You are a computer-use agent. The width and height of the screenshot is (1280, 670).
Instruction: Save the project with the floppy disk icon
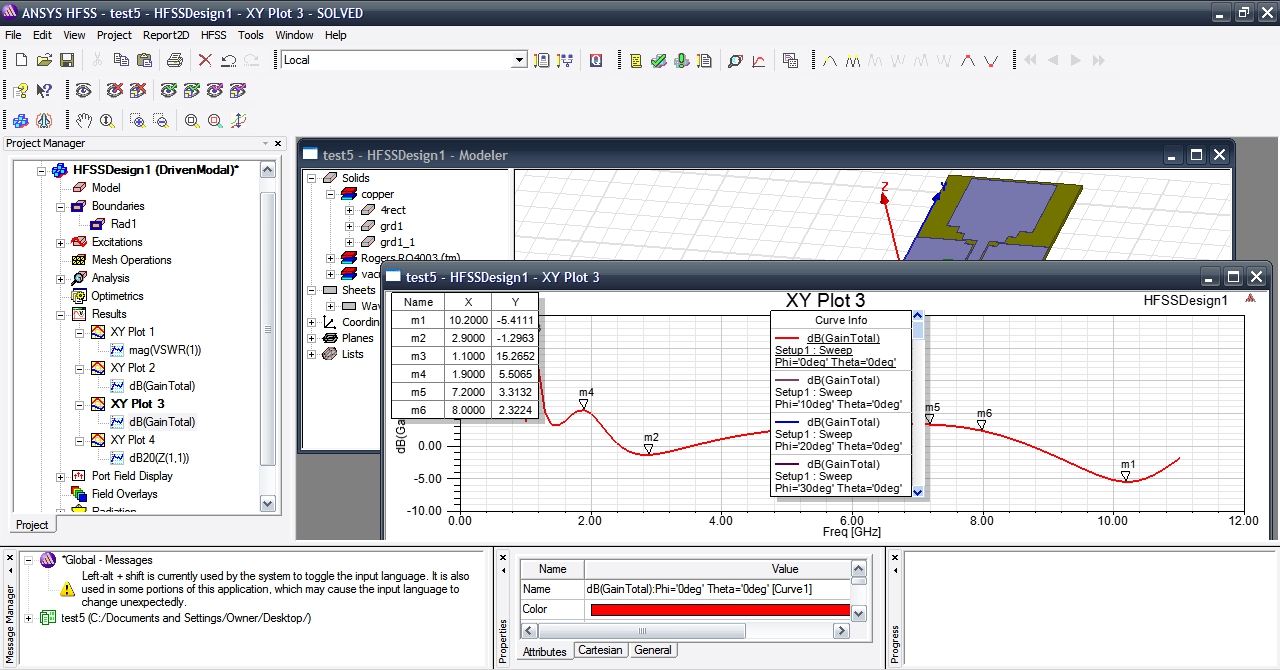(67, 60)
